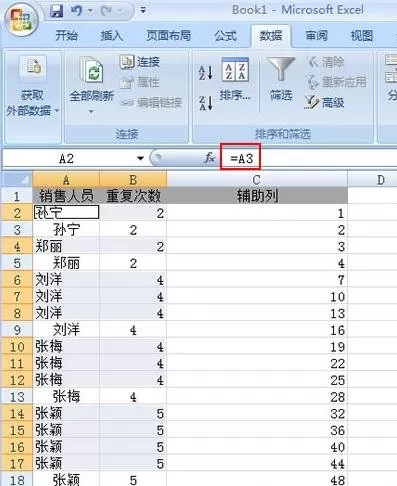397x486 pixels.
Task: Click the 销售人员 header cell
Action: (x=66, y=196)
